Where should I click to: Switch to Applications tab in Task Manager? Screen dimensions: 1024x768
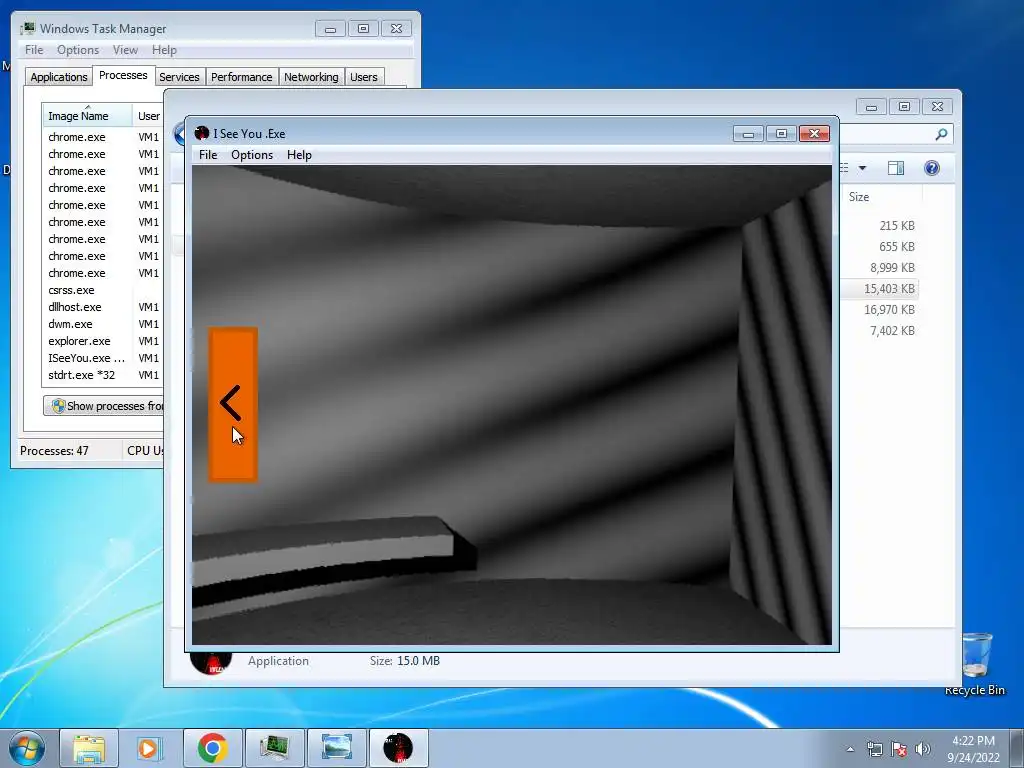[x=59, y=77]
